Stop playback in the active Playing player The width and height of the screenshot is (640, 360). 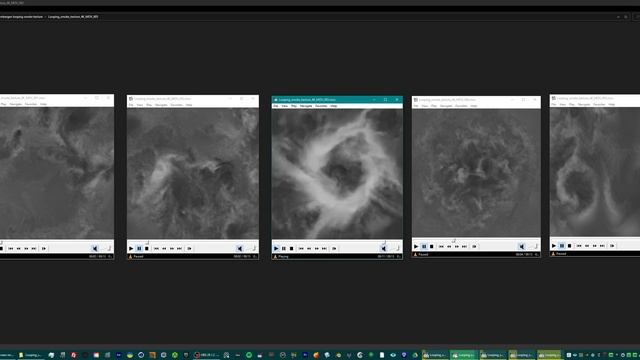[291, 248]
